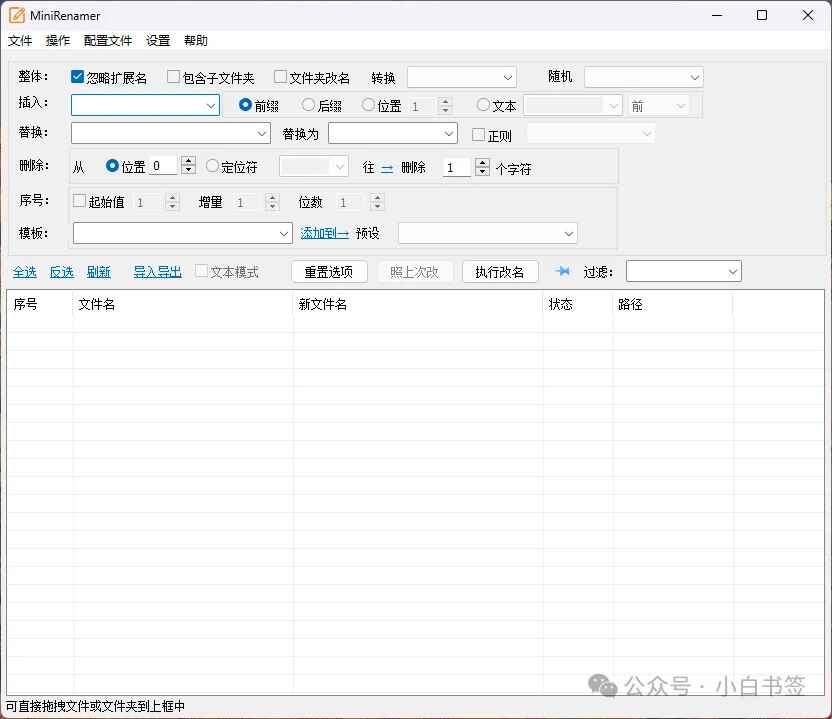Click the 反选 link
The image size is (832, 719).
coord(62,272)
